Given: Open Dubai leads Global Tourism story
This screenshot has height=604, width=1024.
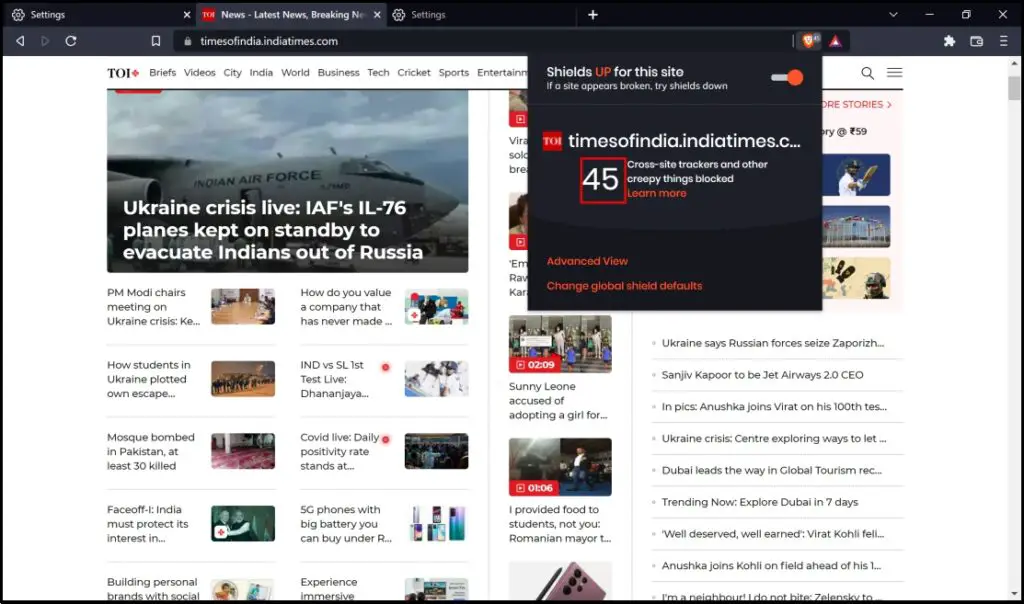Looking at the screenshot, I should (x=771, y=471).
